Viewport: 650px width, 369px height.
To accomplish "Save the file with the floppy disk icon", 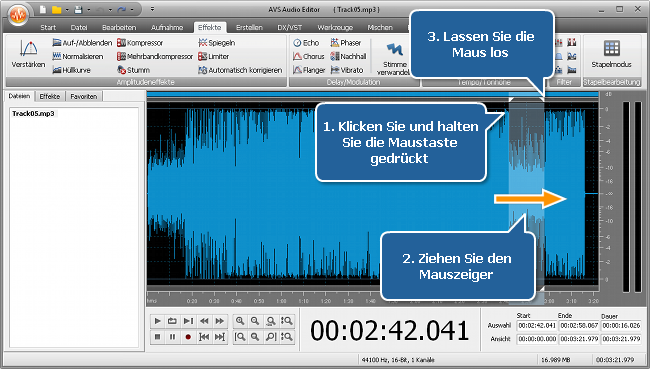I will (78, 10).
